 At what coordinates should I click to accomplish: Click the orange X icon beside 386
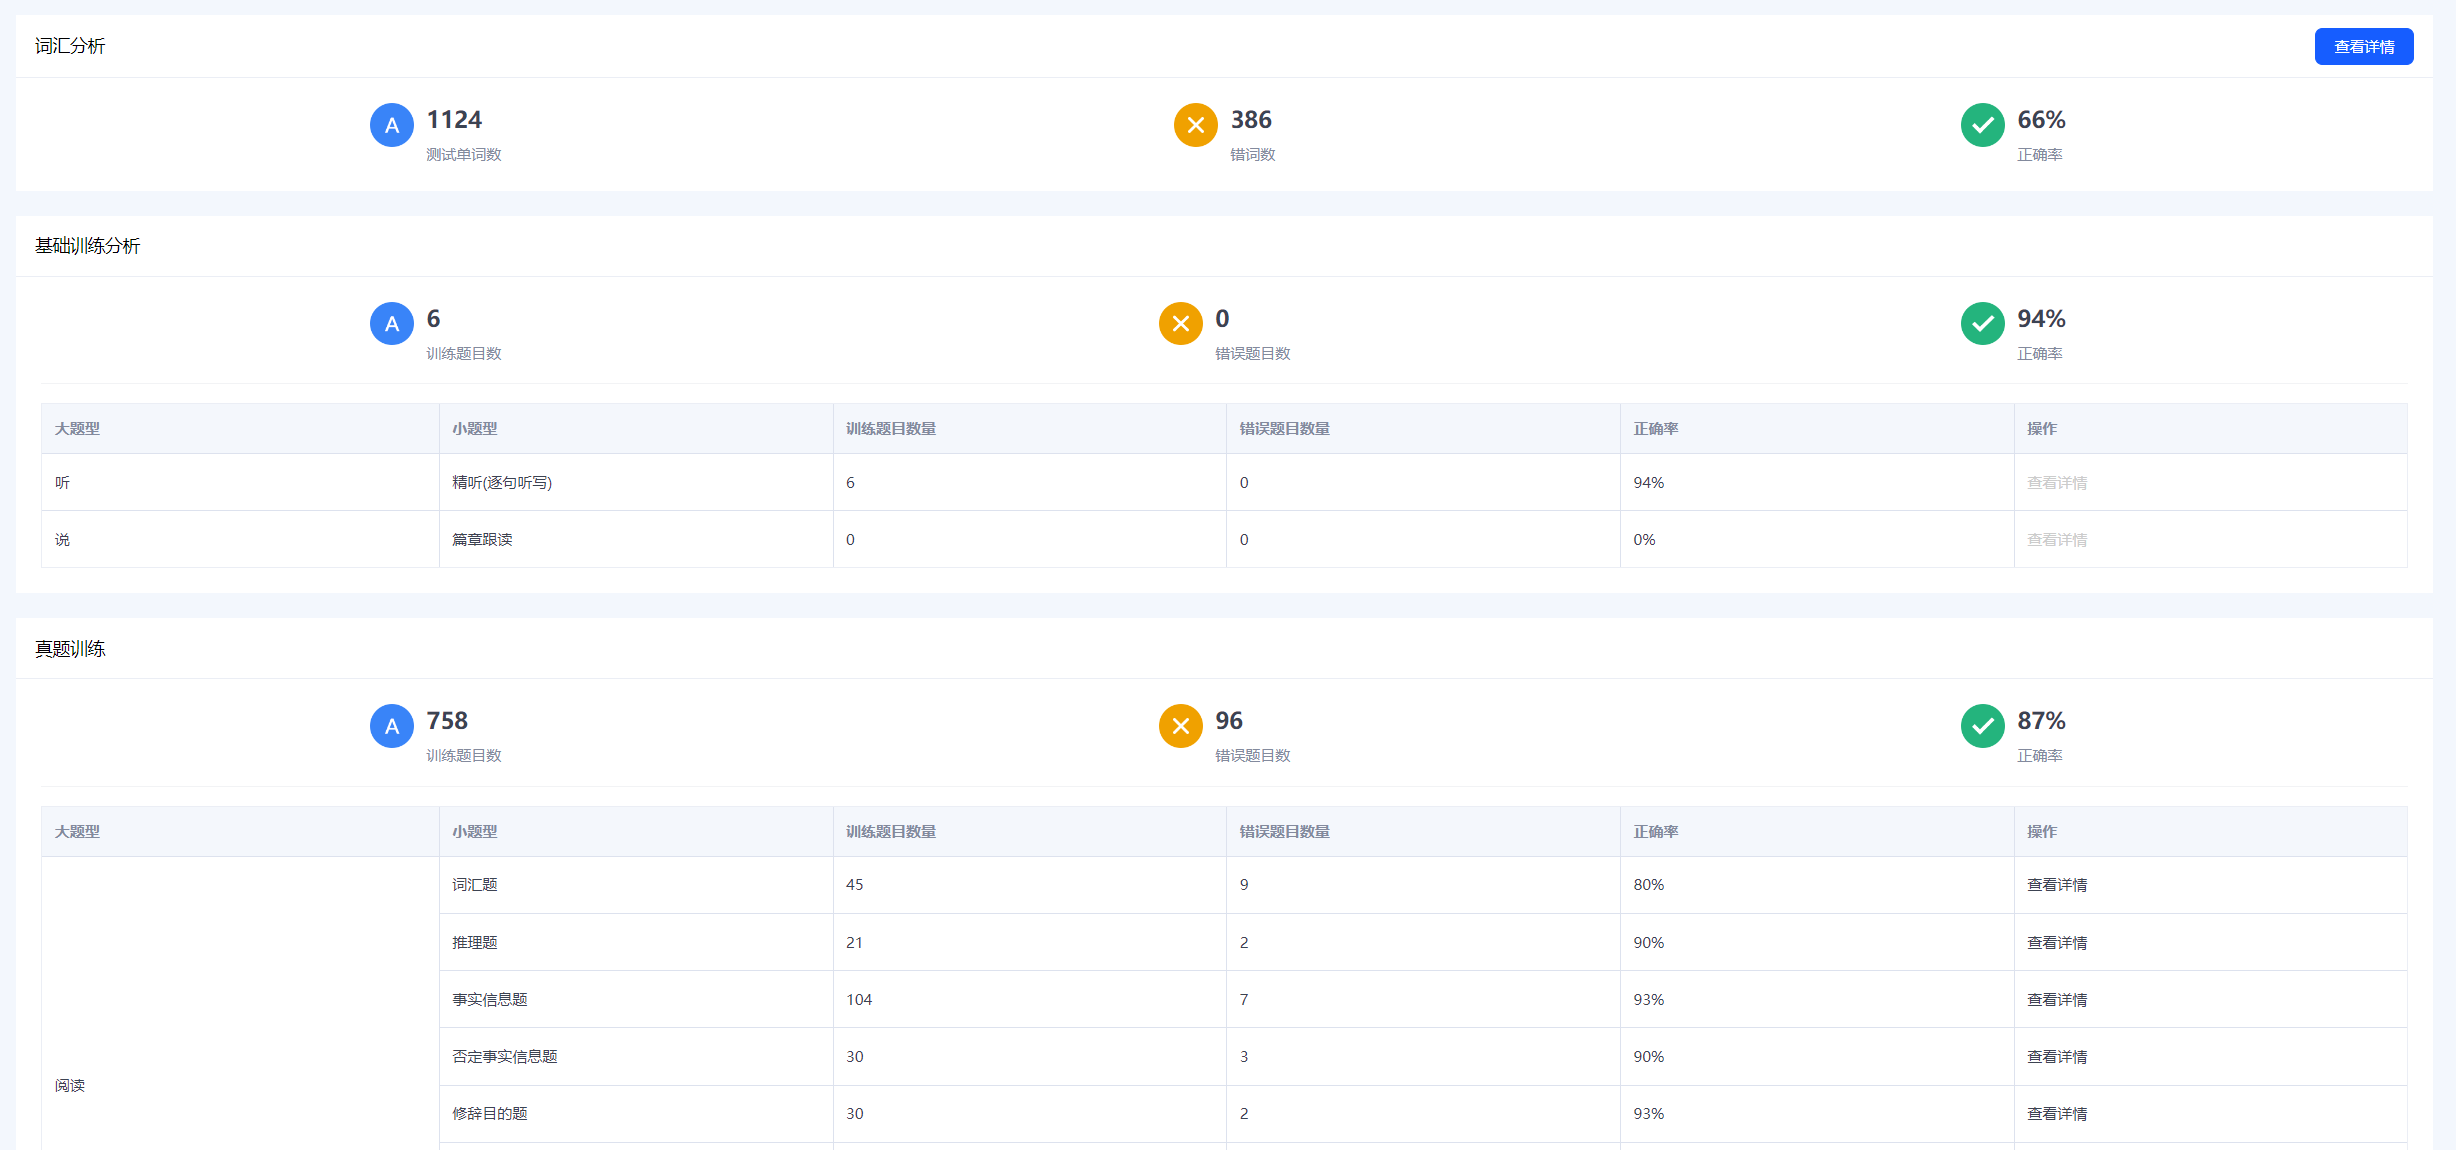point(1195,125)
